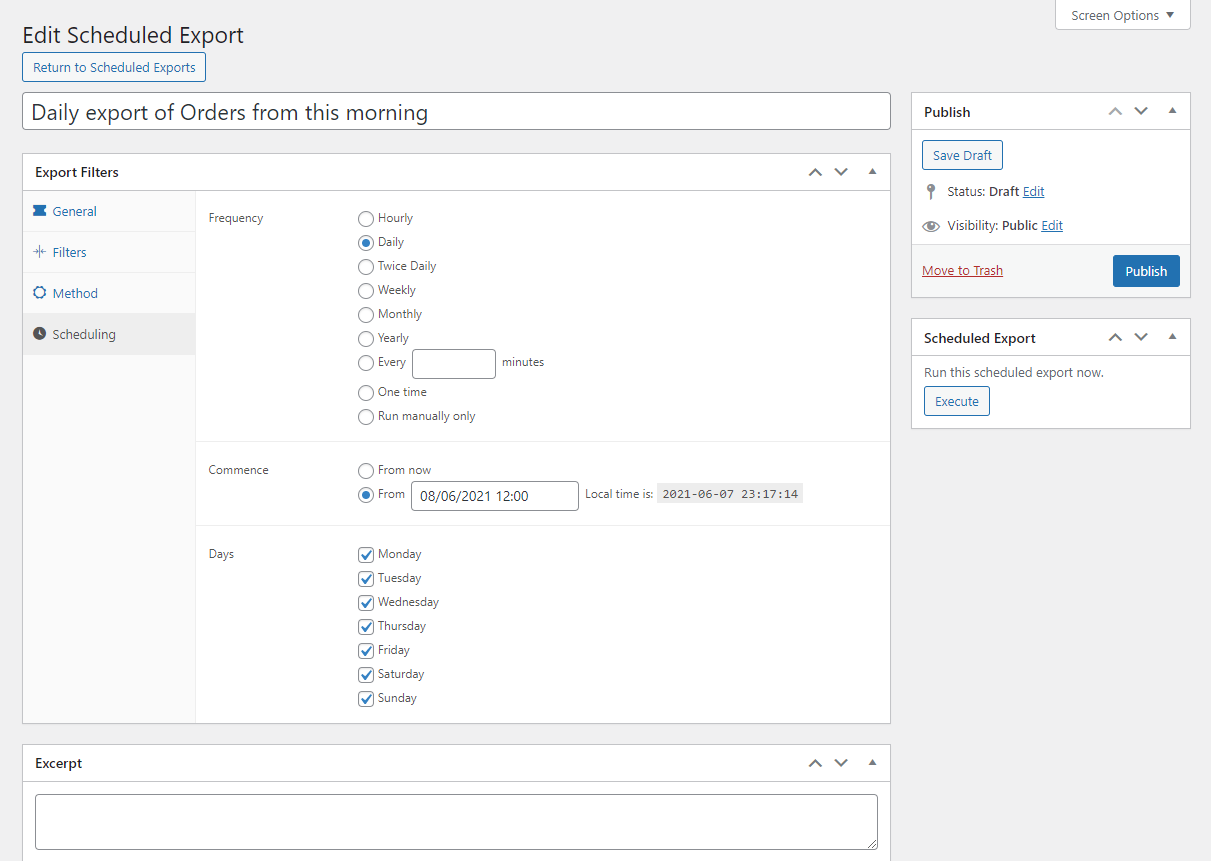Click the Edit Scheduled Export heading
This screenshot has width=1211, height=861.
[133, 35]
